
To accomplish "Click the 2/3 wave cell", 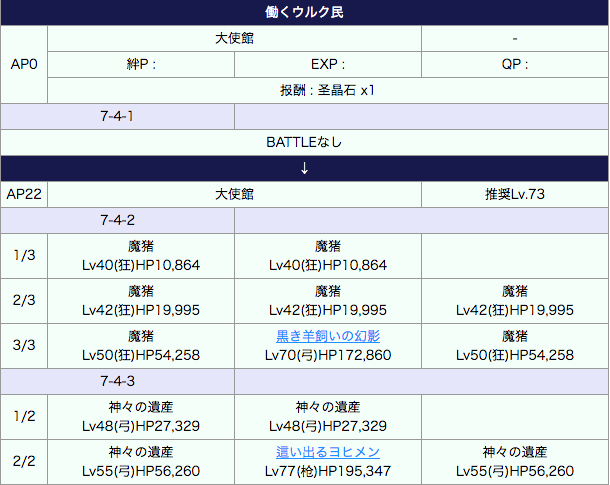I will (24, 300).
